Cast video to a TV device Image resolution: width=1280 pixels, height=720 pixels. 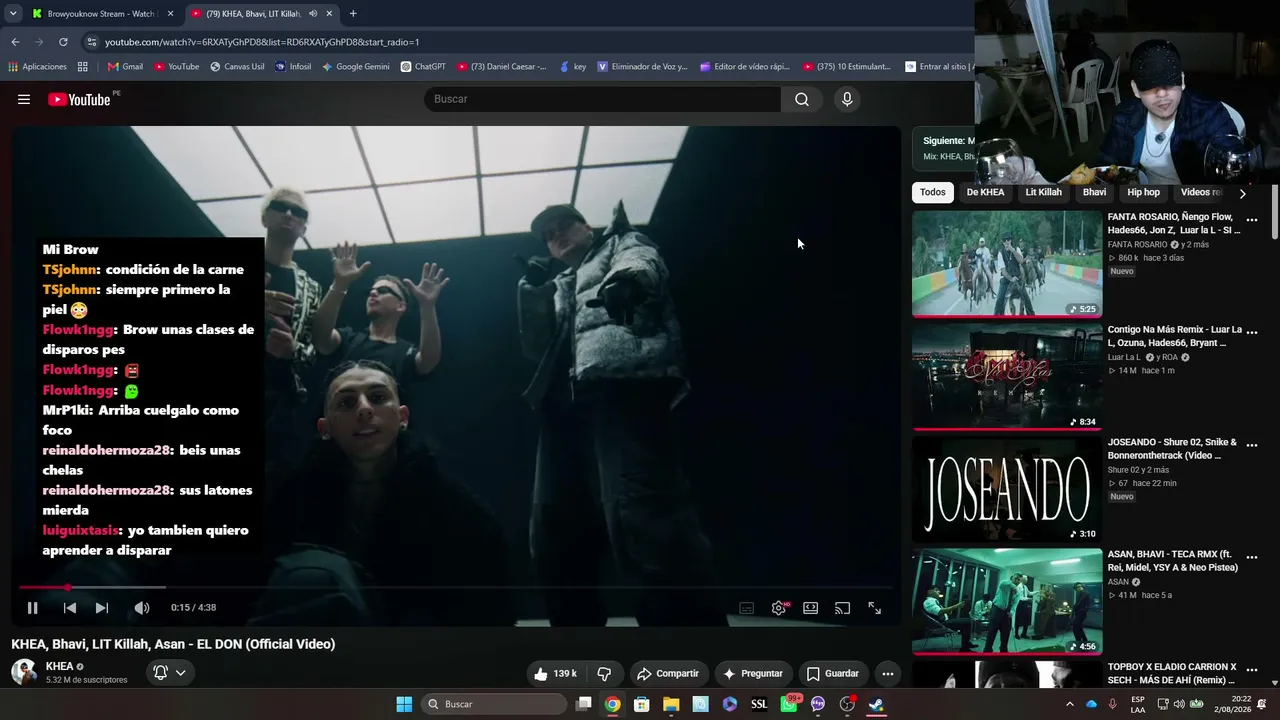pos(843,608)
